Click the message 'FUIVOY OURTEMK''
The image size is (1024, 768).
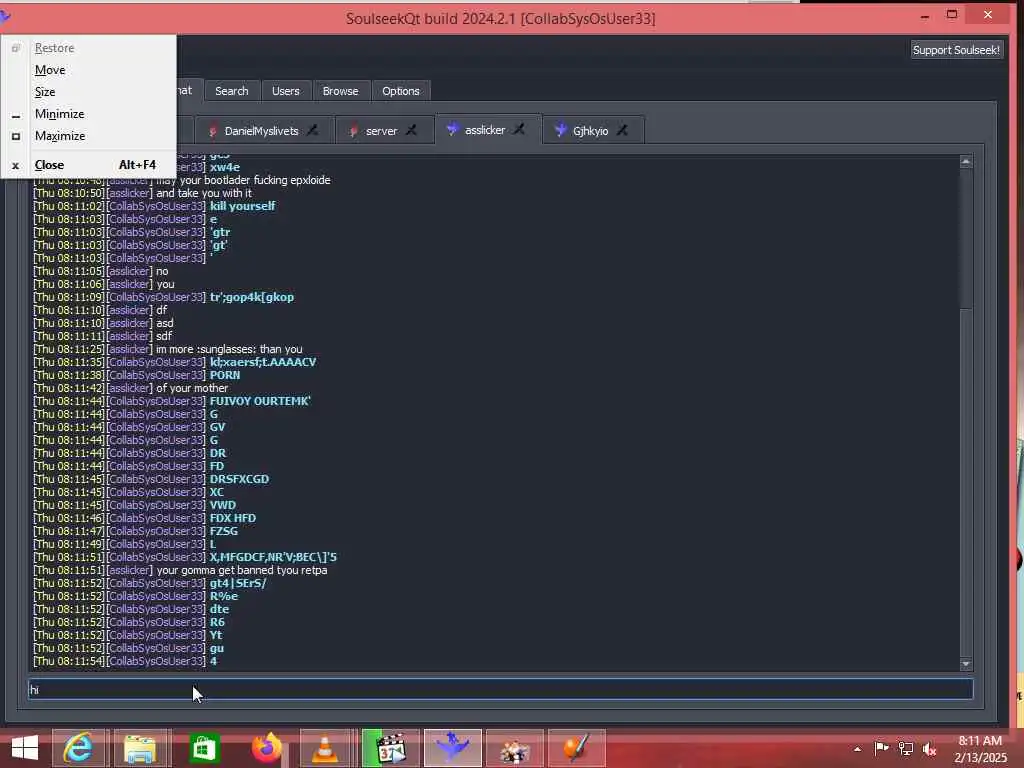click(x=260, y=401)
